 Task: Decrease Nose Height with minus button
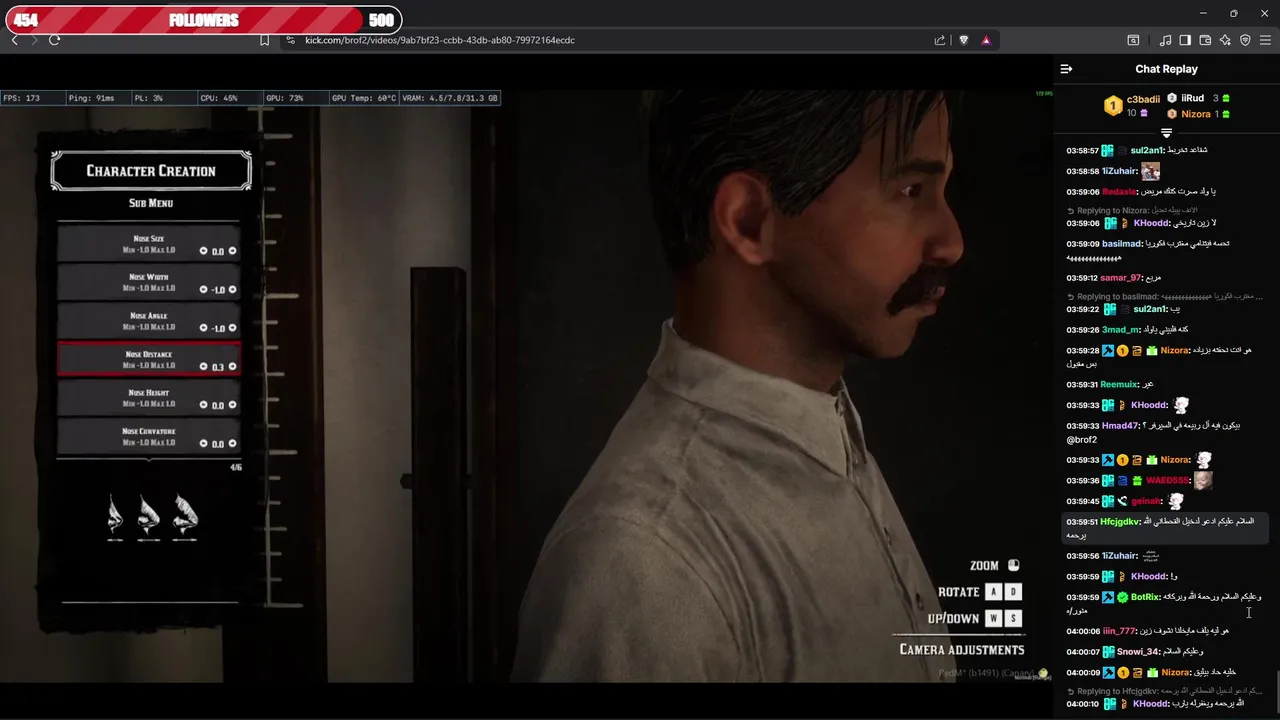[x=204, y=405]
